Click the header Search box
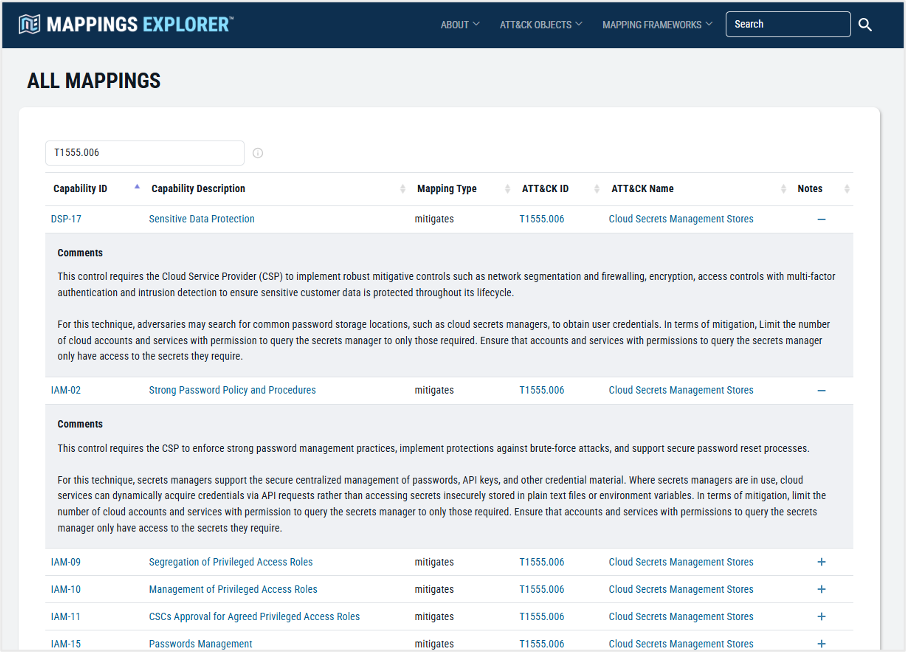The height and width of the screenshot is (652, 906). [788, 25]
